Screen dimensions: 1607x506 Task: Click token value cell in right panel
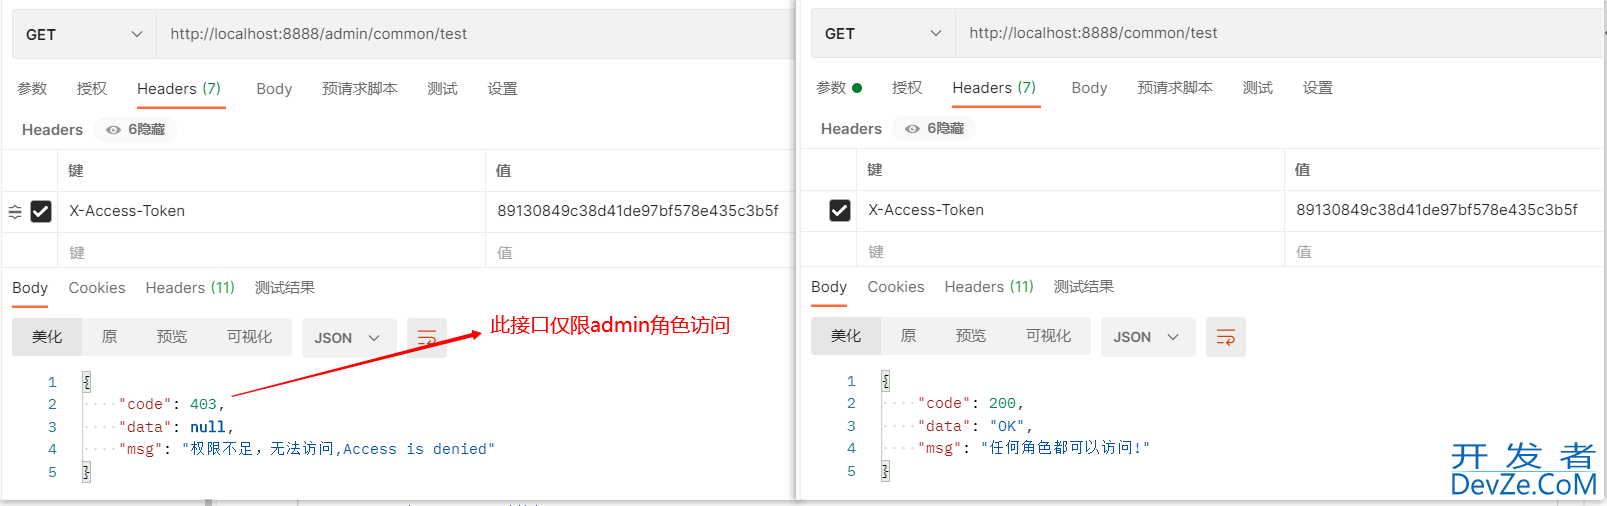(1444, 210)
